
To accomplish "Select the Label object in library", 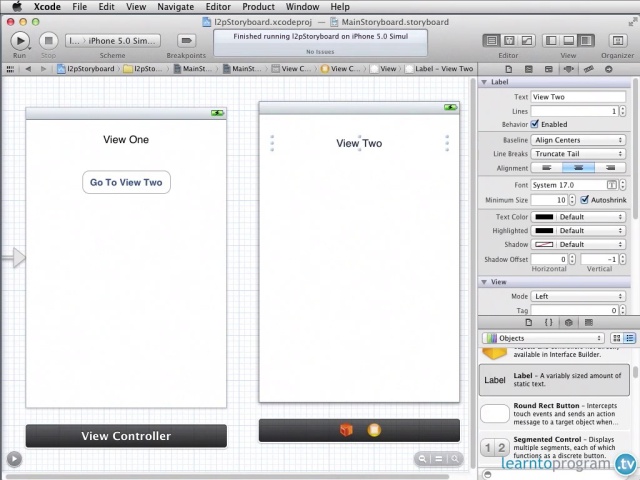I will [554, 380].
